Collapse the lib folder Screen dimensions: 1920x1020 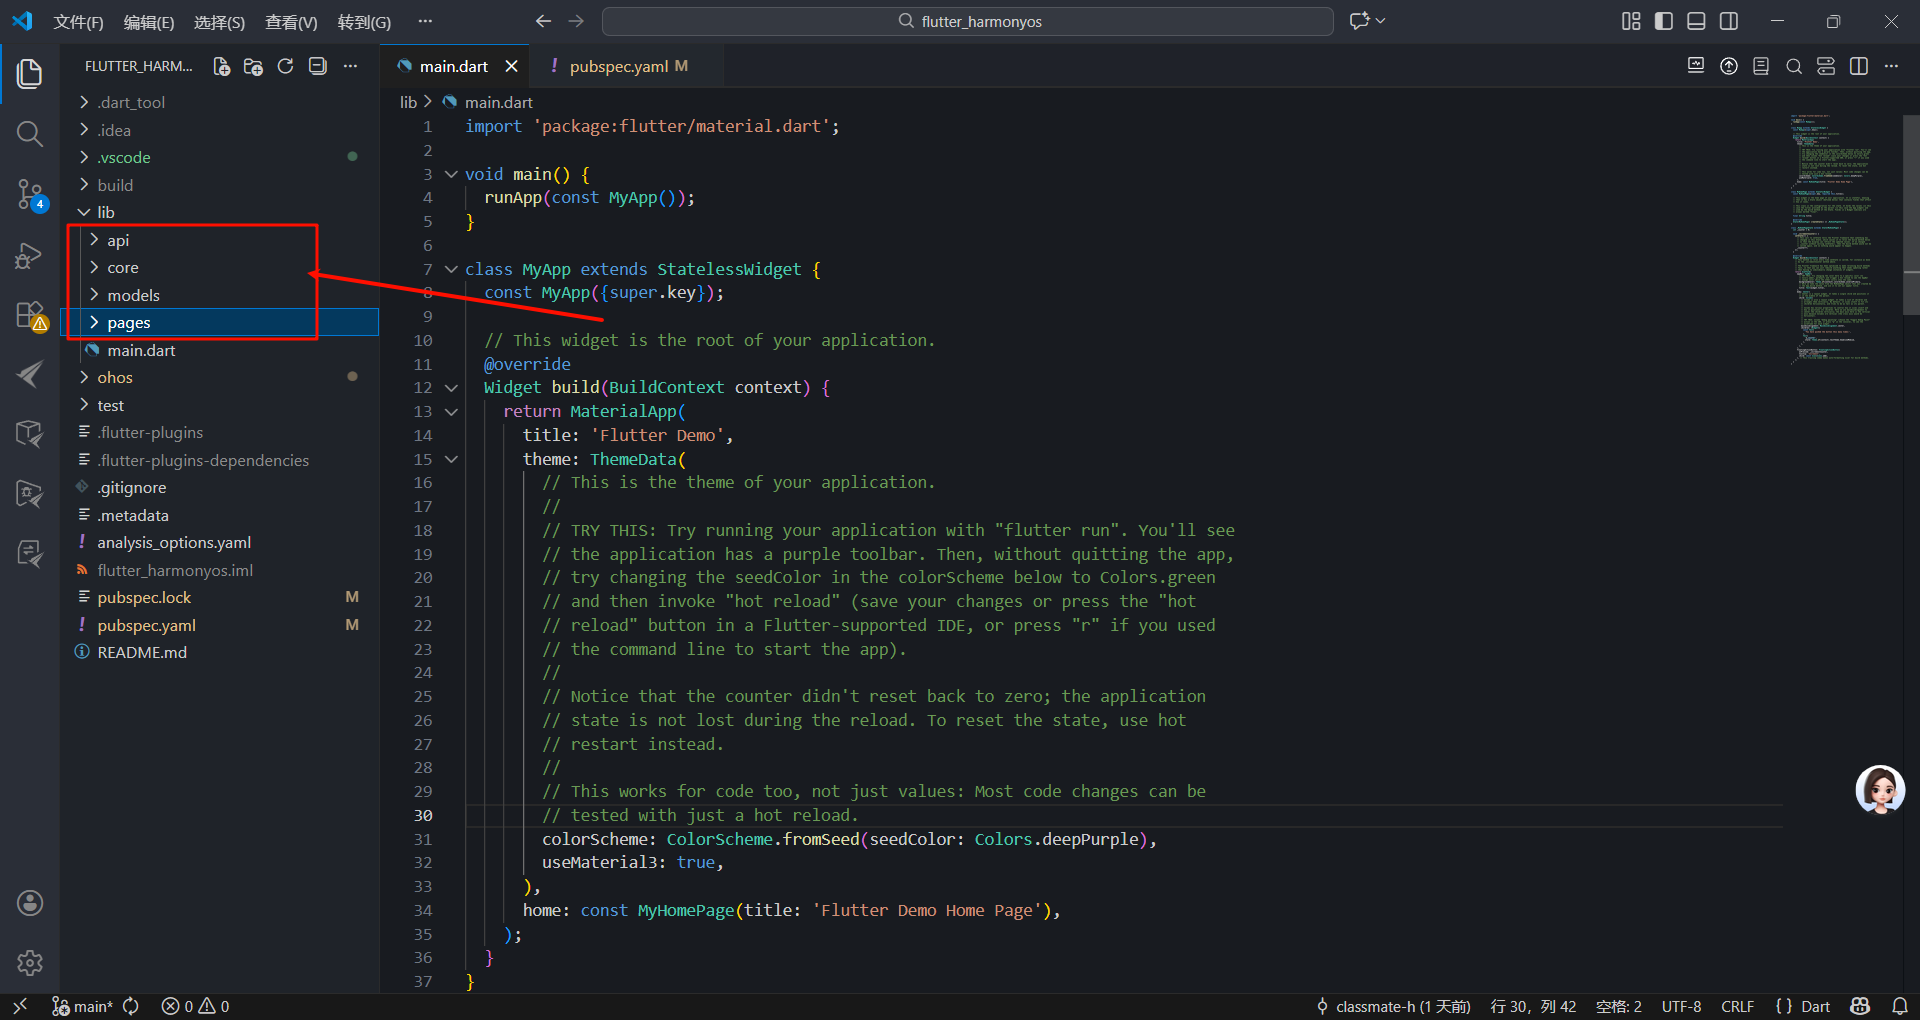[x=220, y=212]
